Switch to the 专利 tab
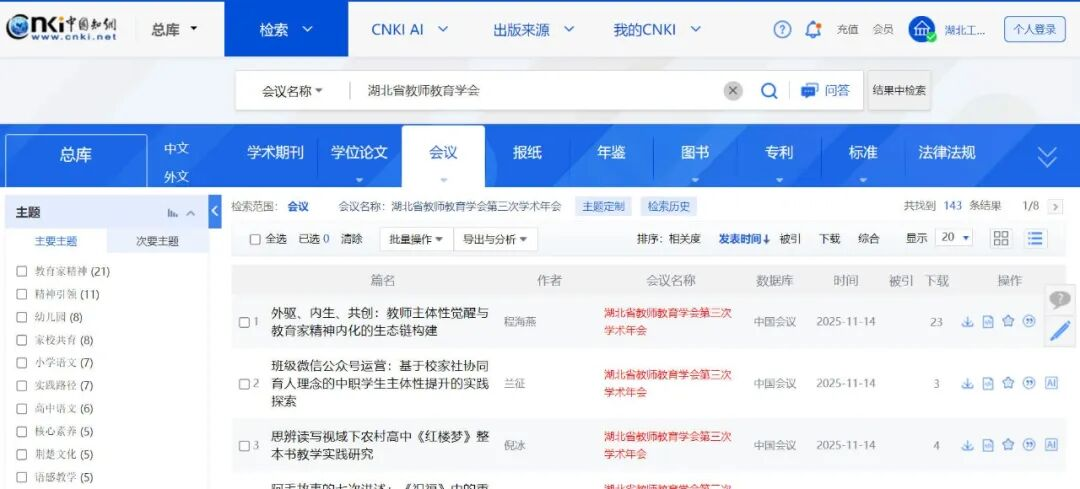This screenshot has width=1080, height=489. (x=779, y=153)
